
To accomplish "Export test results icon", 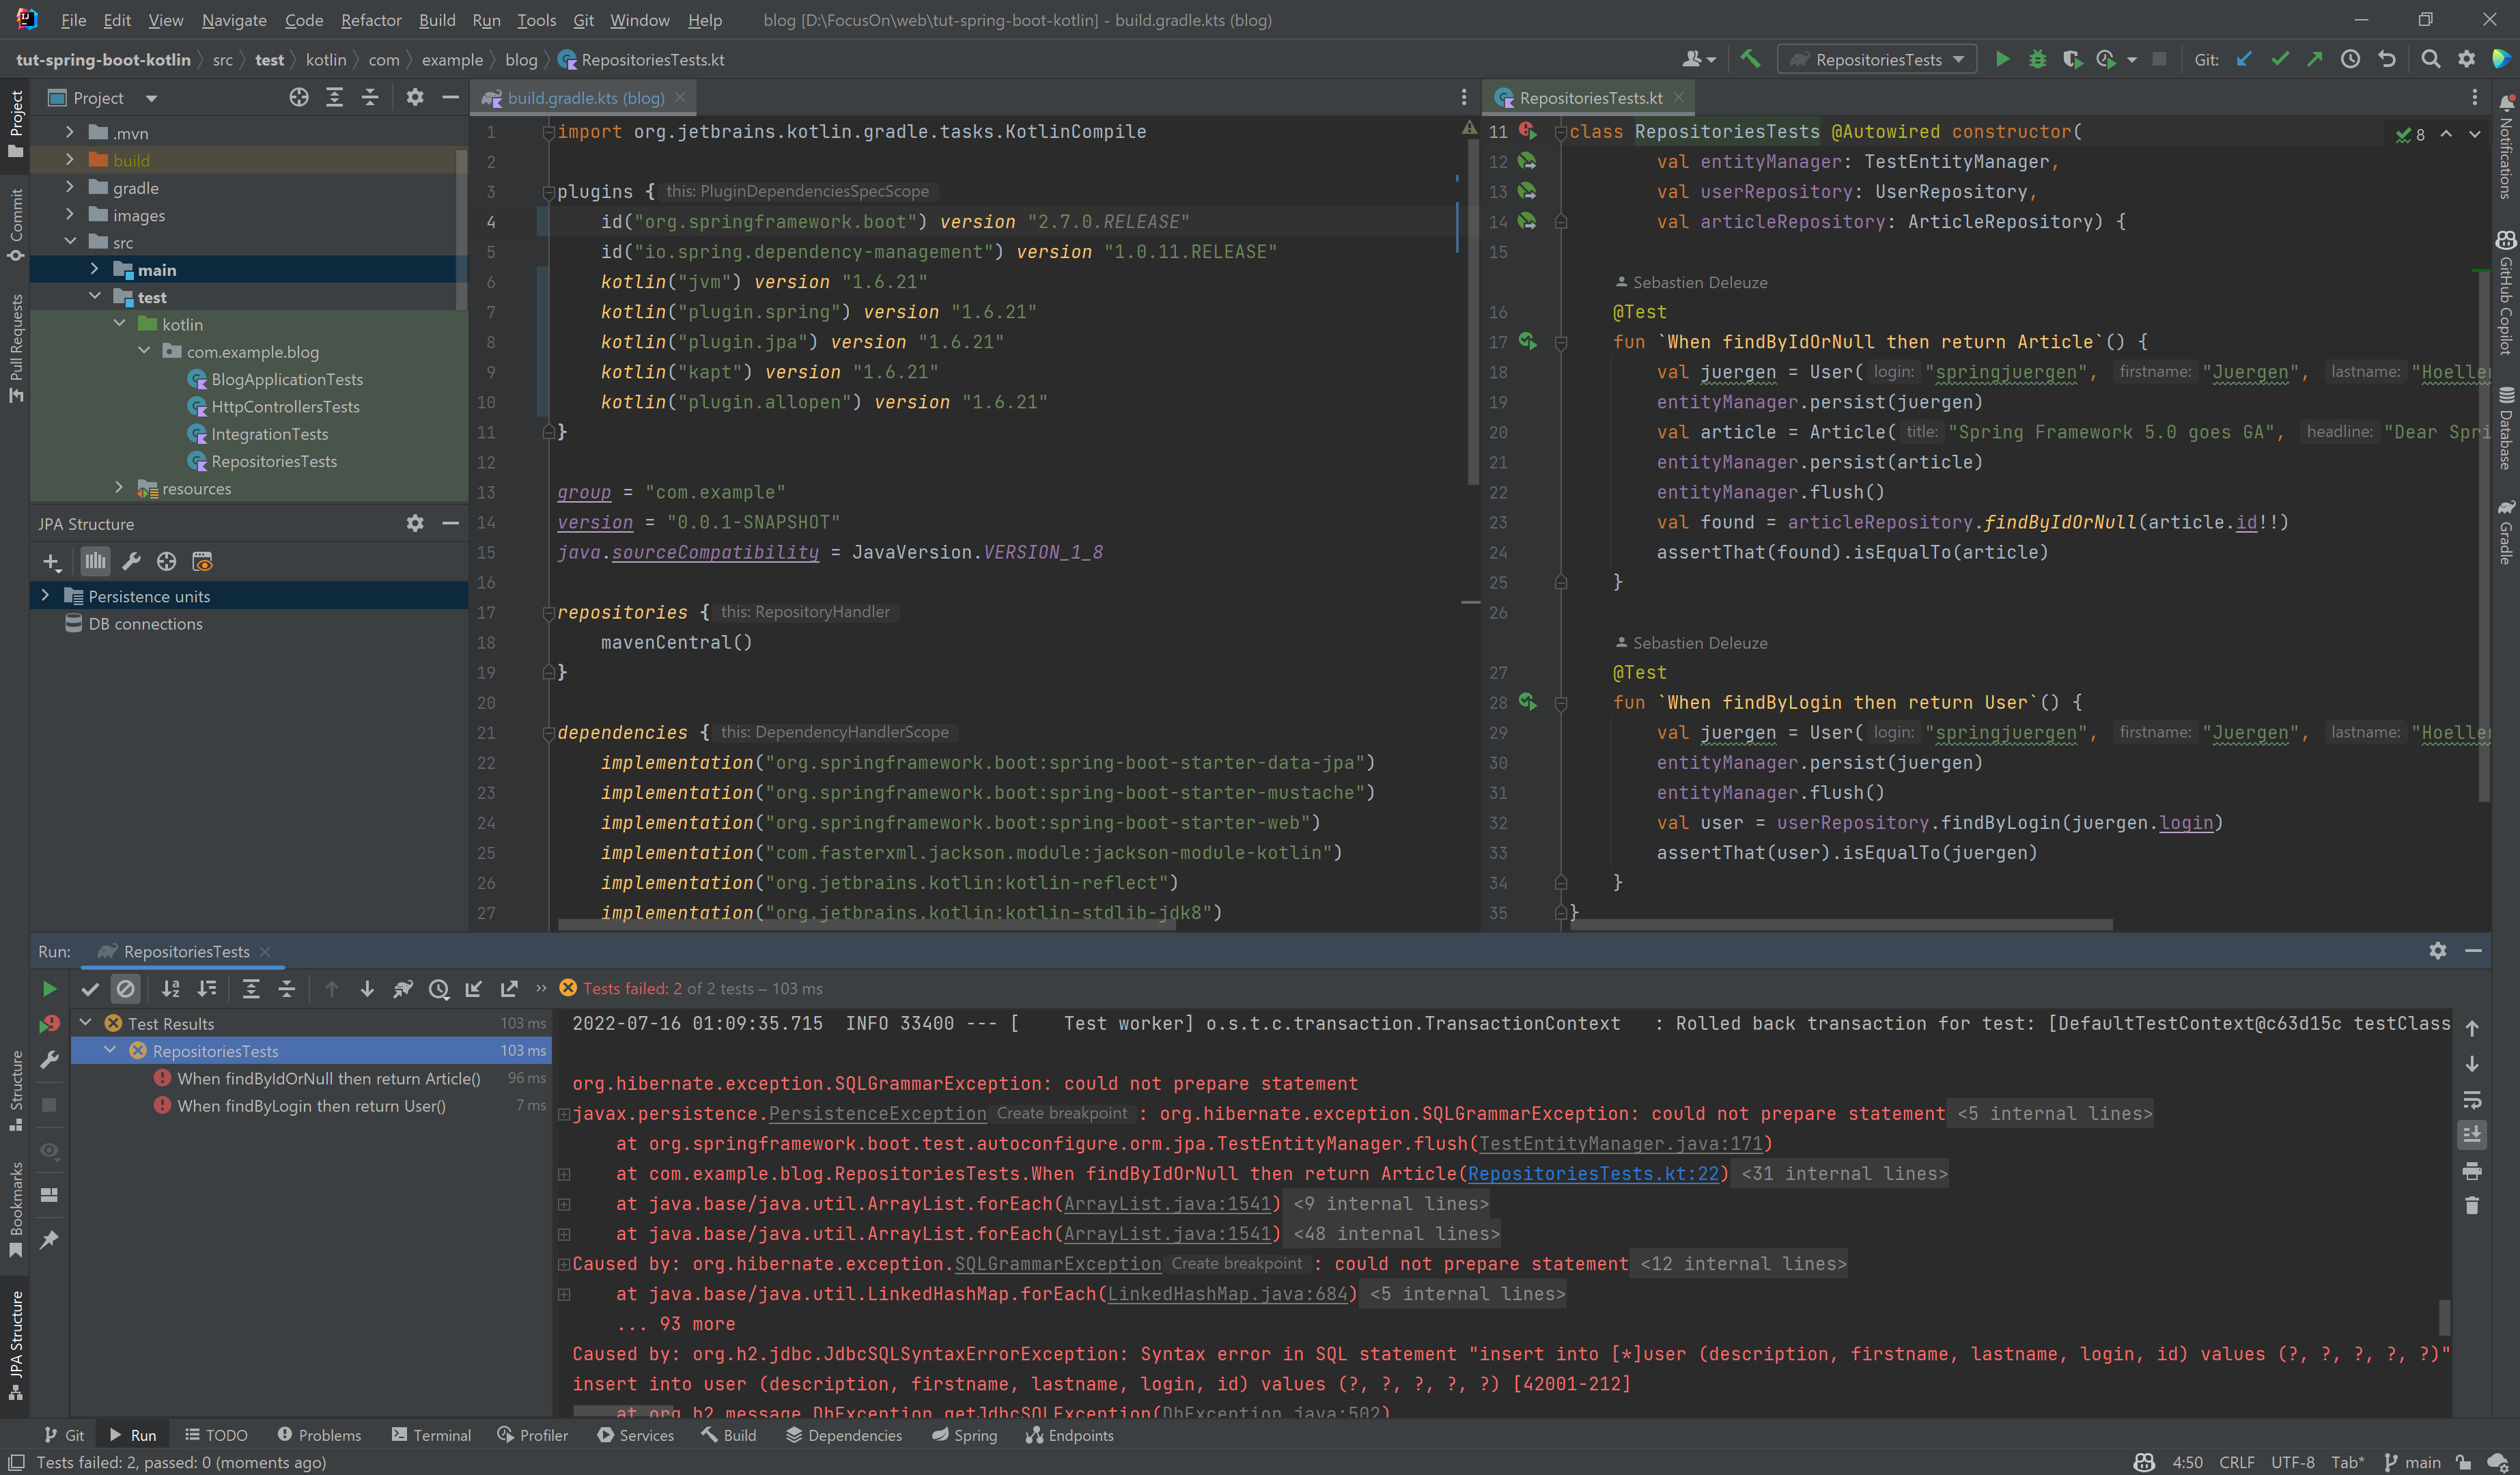I will pos(509,989).
